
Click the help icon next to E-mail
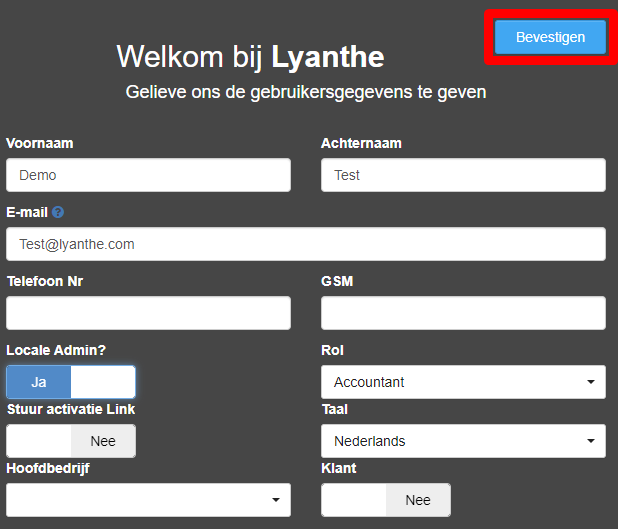click(x=58, y=212)
